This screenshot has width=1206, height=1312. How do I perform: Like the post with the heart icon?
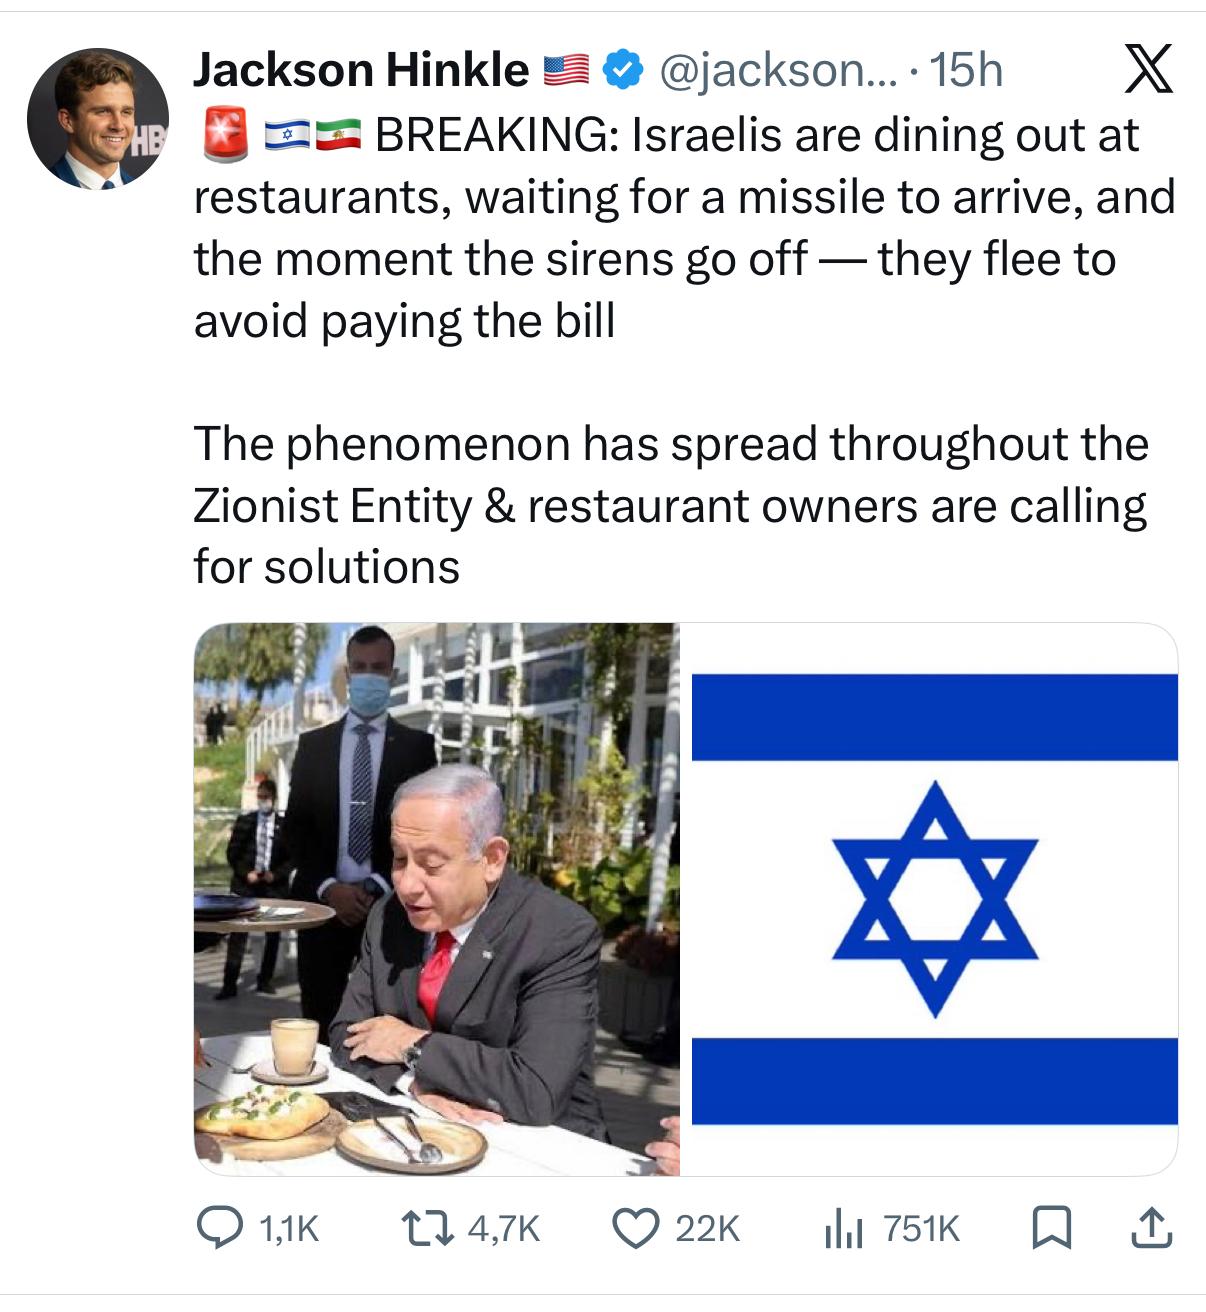point(634,1228)
